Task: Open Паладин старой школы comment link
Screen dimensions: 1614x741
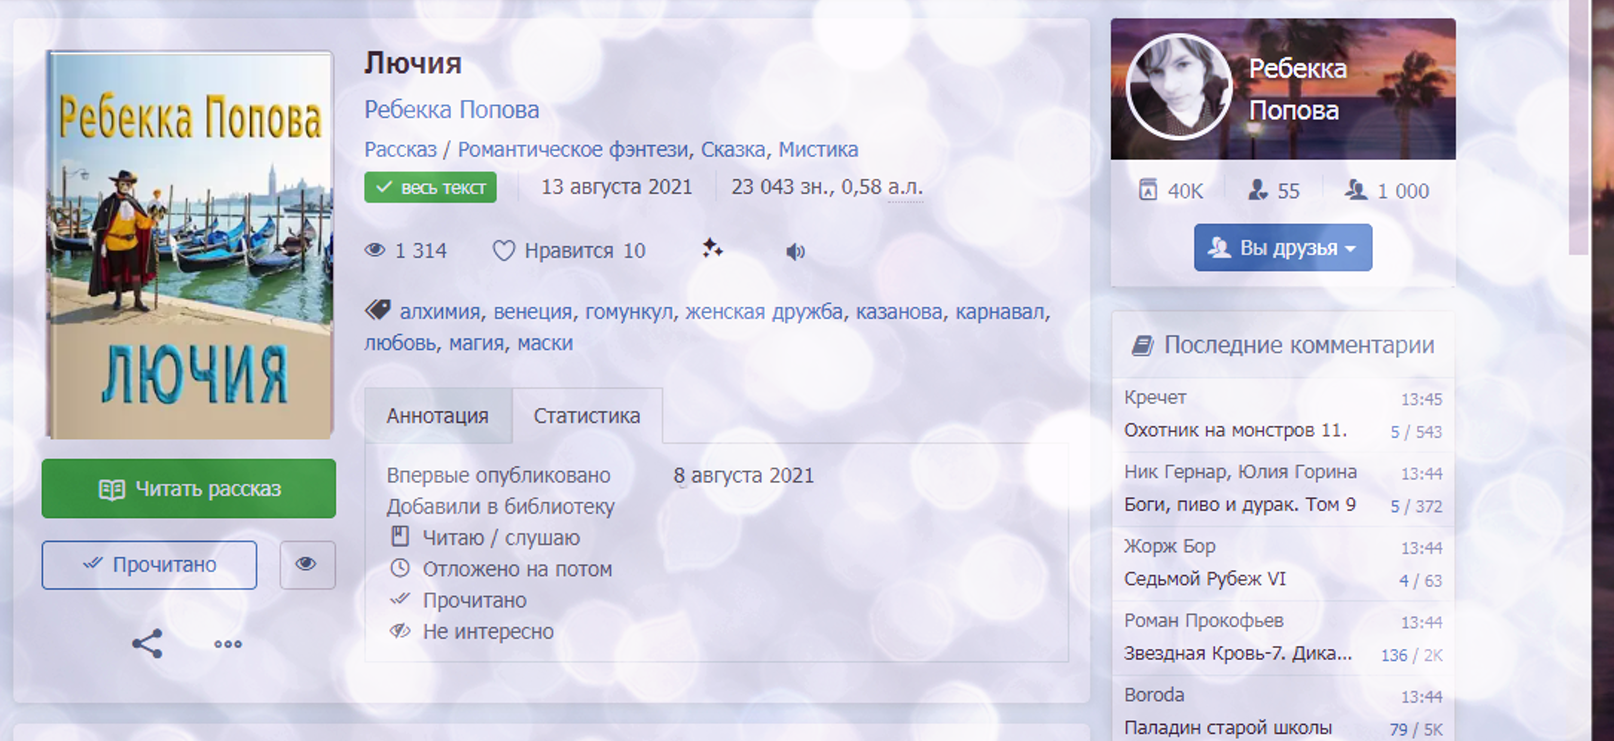Action: 1228,727
